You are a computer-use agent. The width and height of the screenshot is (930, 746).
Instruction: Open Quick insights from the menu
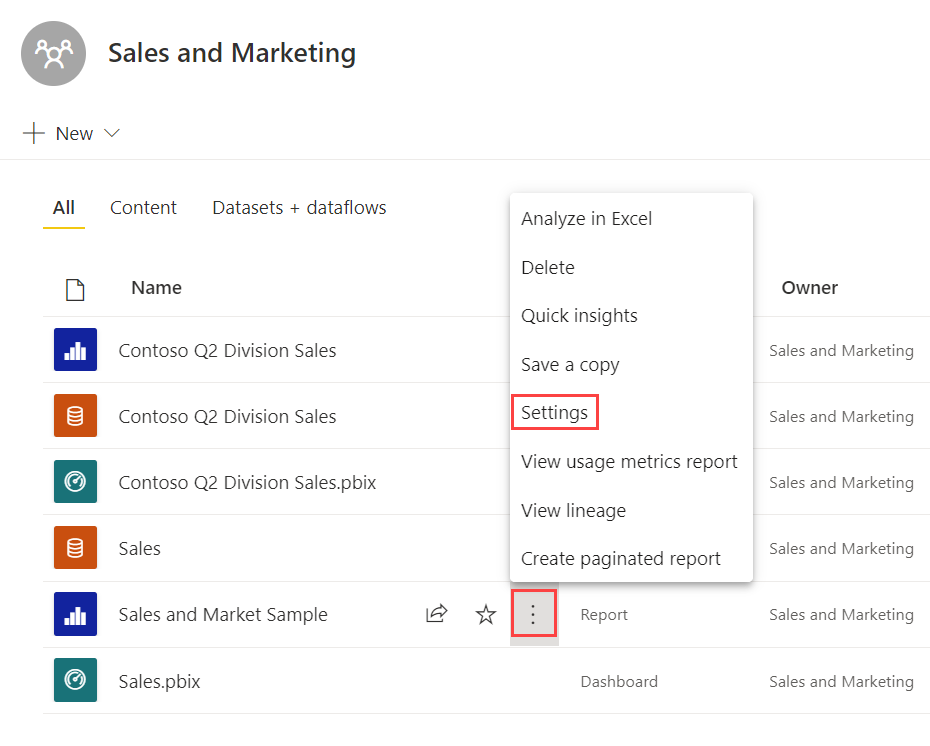(579, 316)
